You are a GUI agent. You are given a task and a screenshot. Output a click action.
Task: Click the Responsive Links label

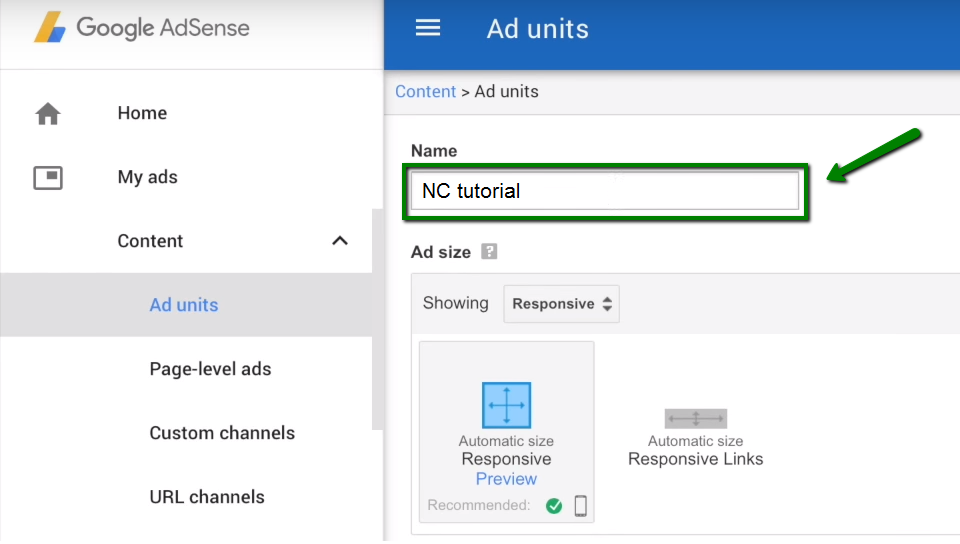696,459
